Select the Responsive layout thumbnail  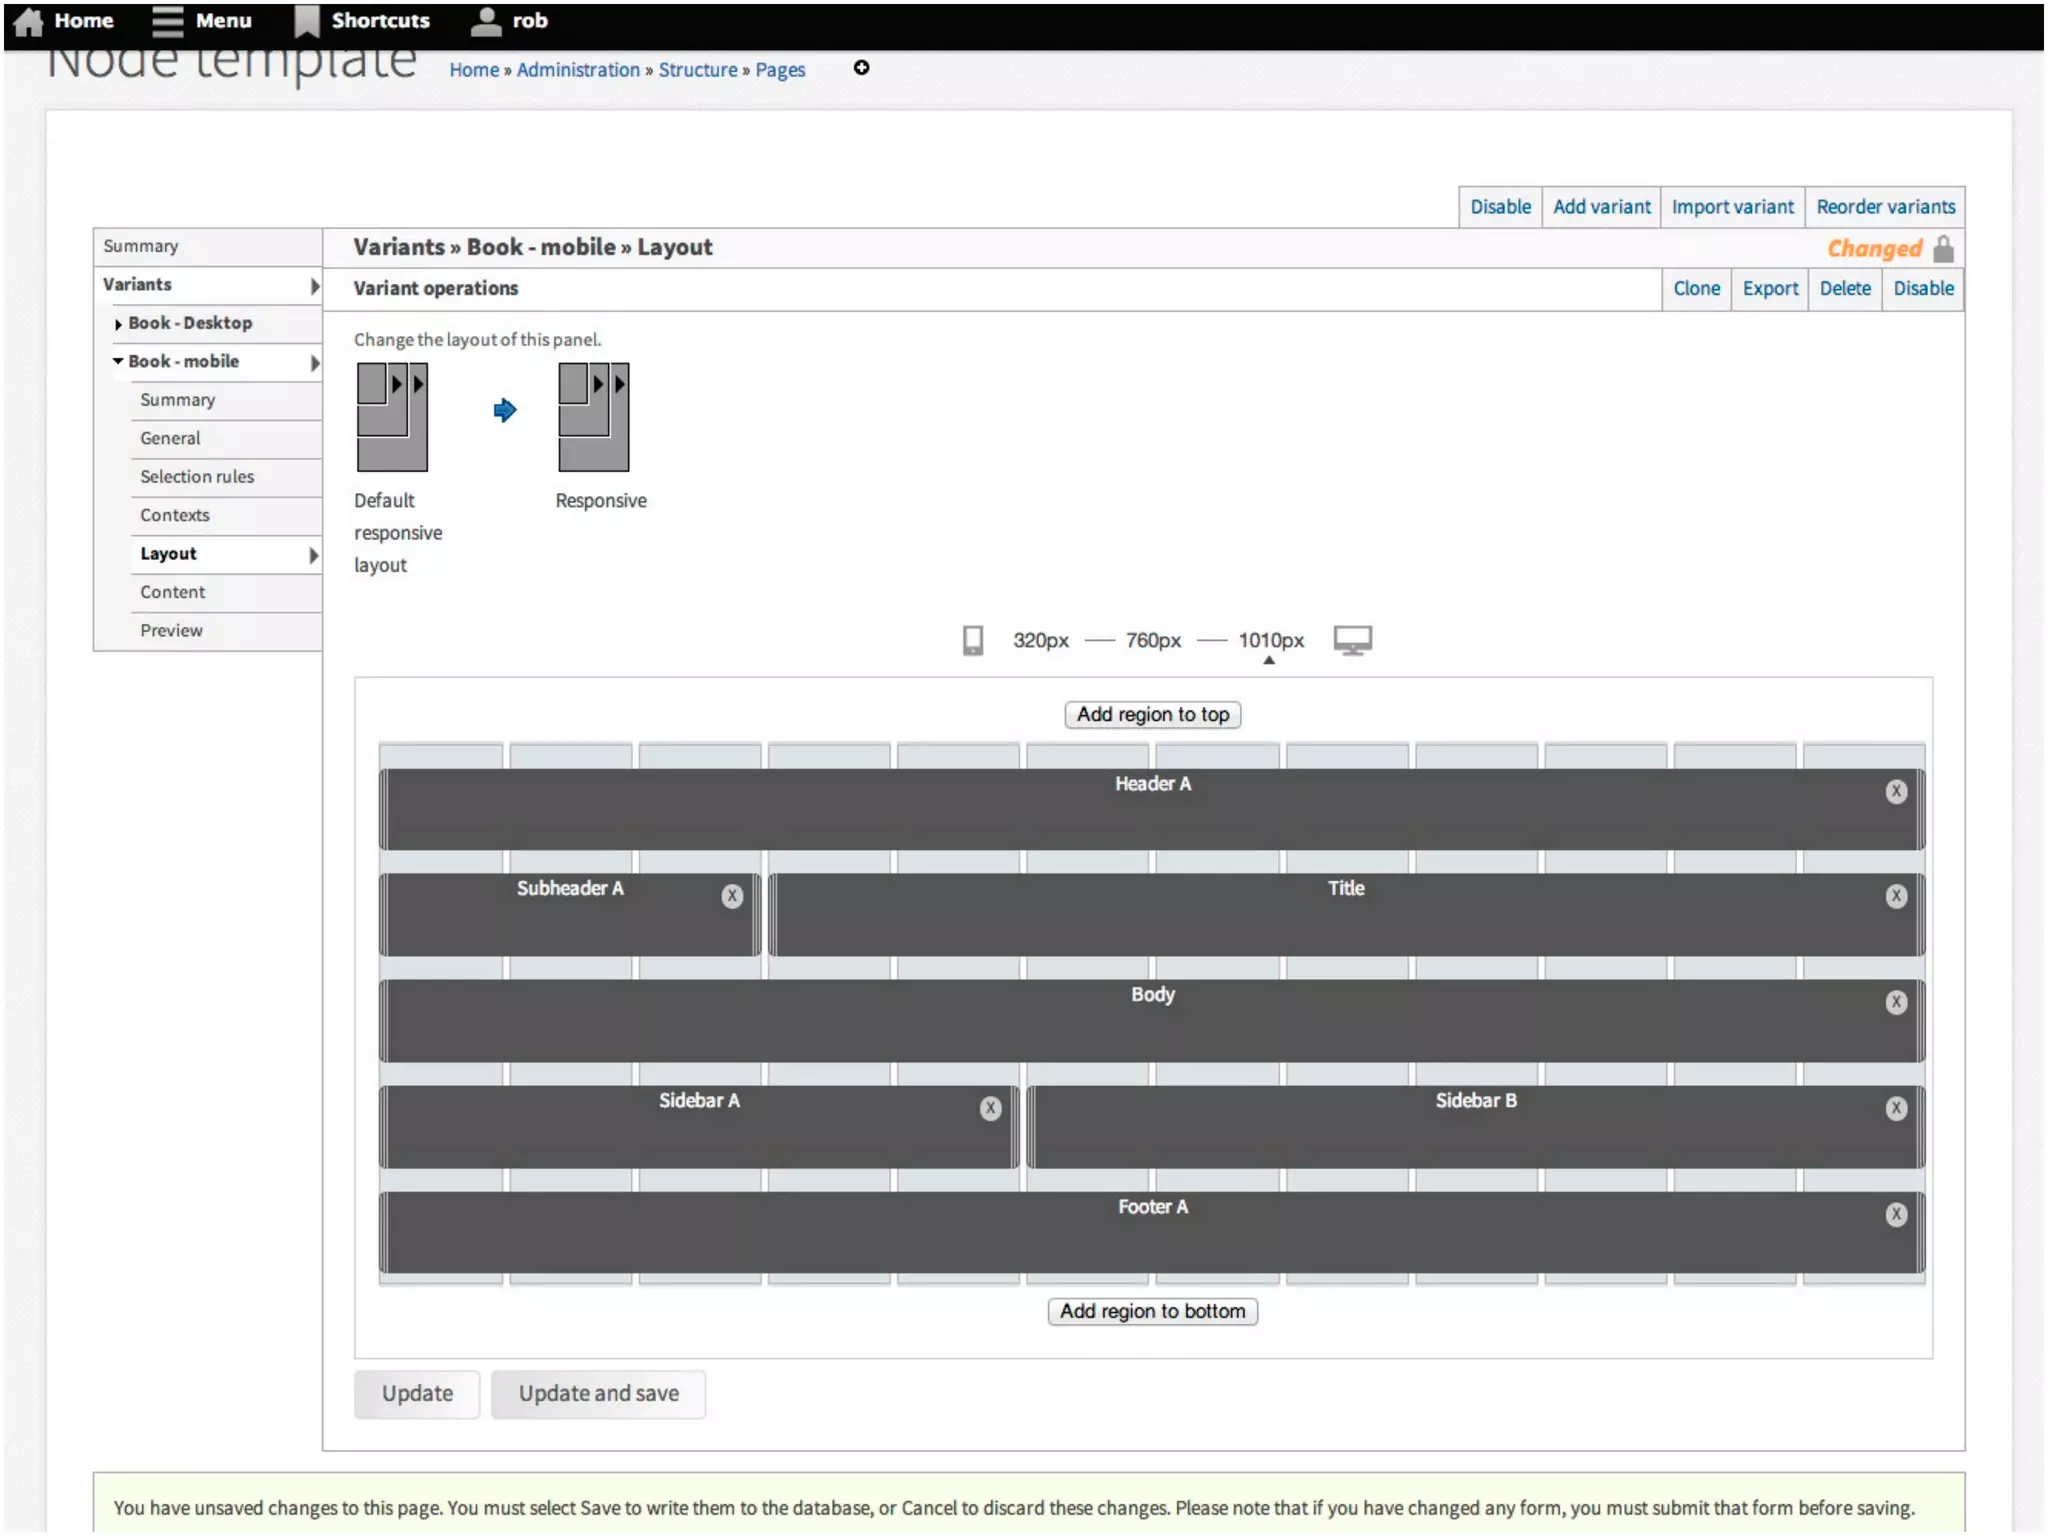tap(593, 417)
